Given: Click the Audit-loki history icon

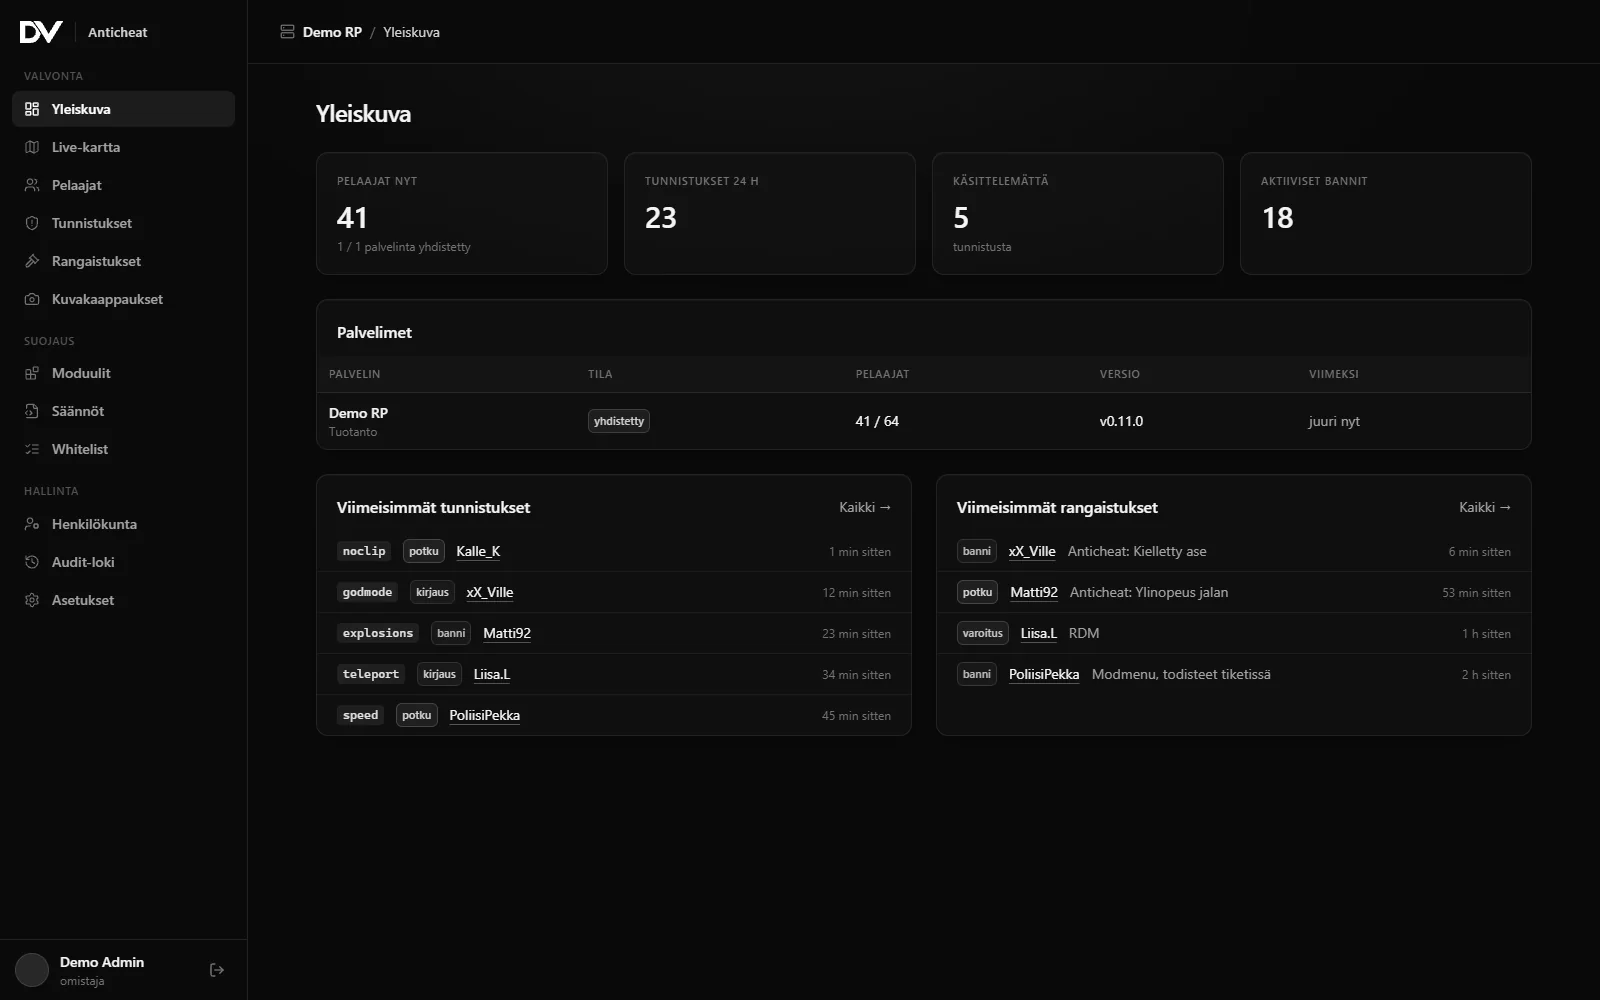Looking at the screenshot, I should click(32, 562).
